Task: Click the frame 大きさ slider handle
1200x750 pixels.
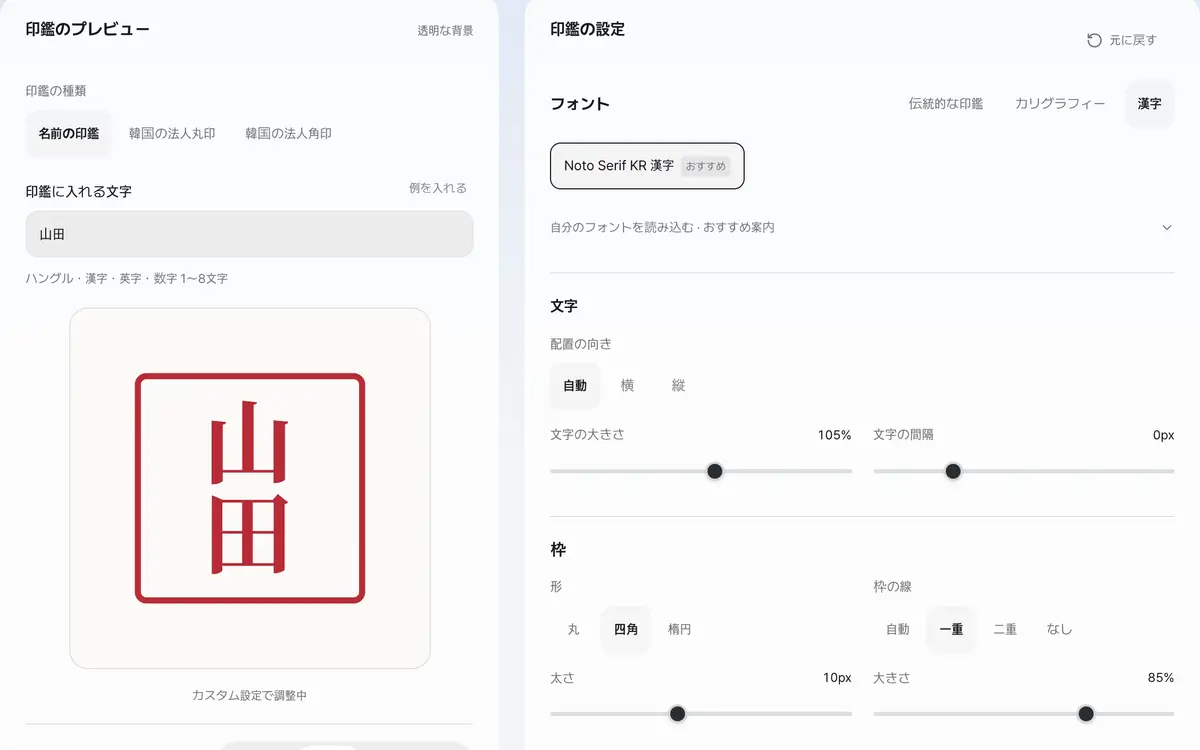Action: point(1086,714)
